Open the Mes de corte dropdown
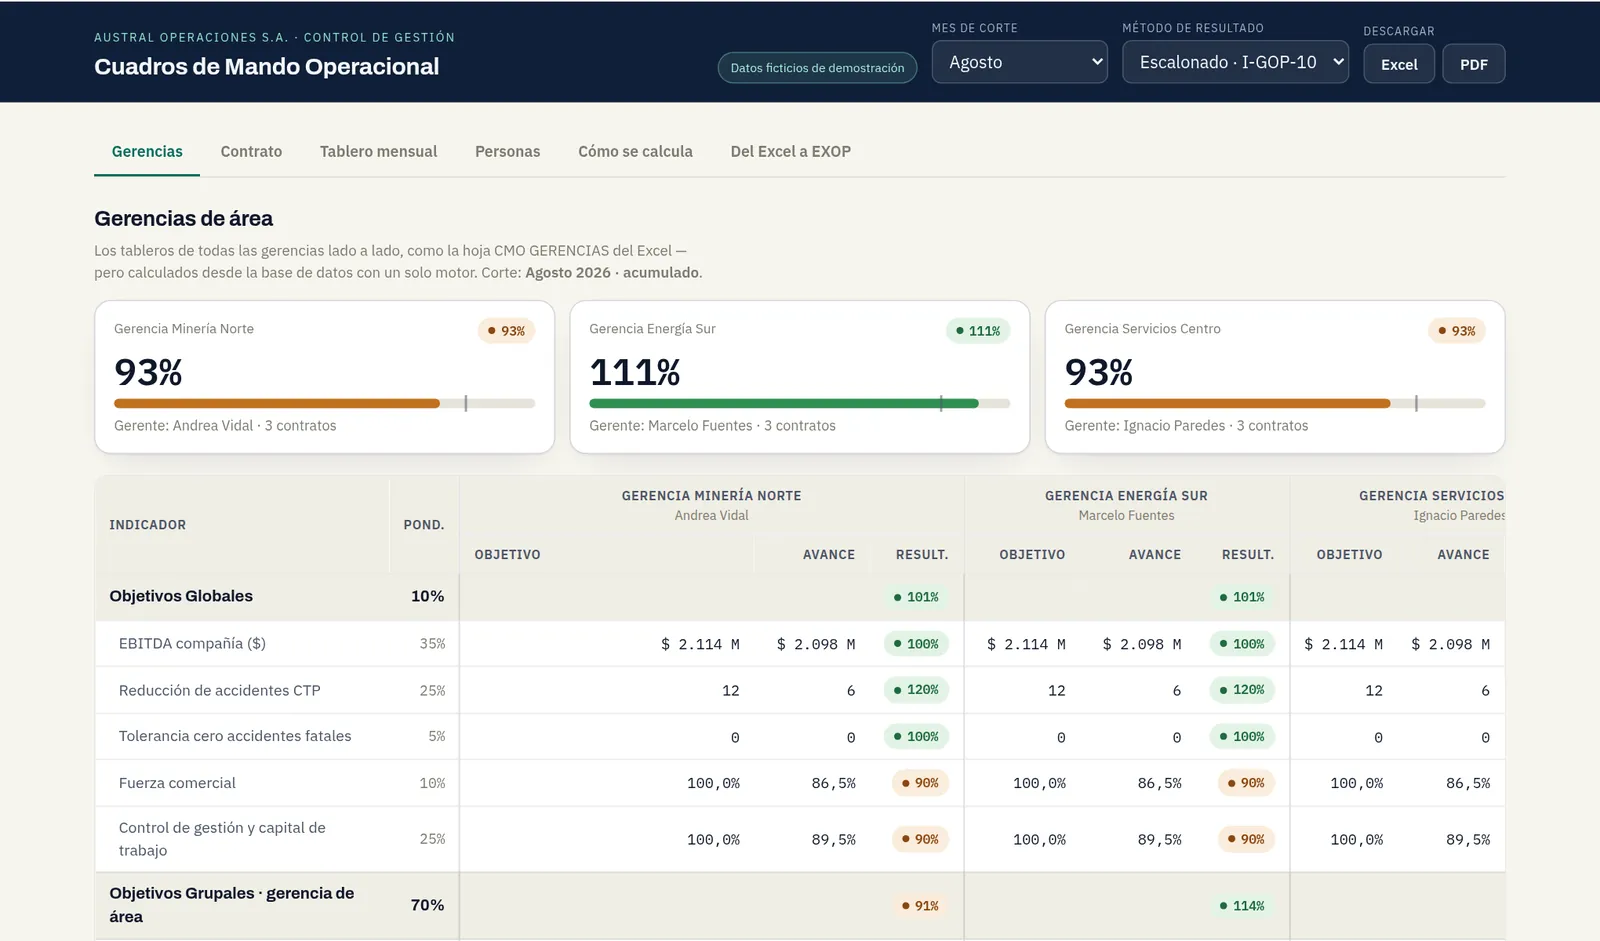The image size is (1600, 941). (1019, 62)
